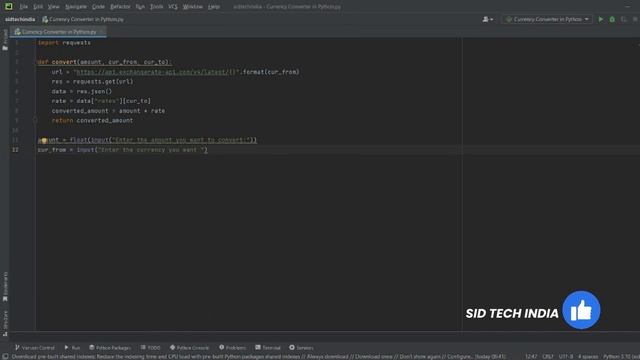Place cursor in the 'import requests' line
Viewport: 640px width, 360px height.
[x=64, y=42]
